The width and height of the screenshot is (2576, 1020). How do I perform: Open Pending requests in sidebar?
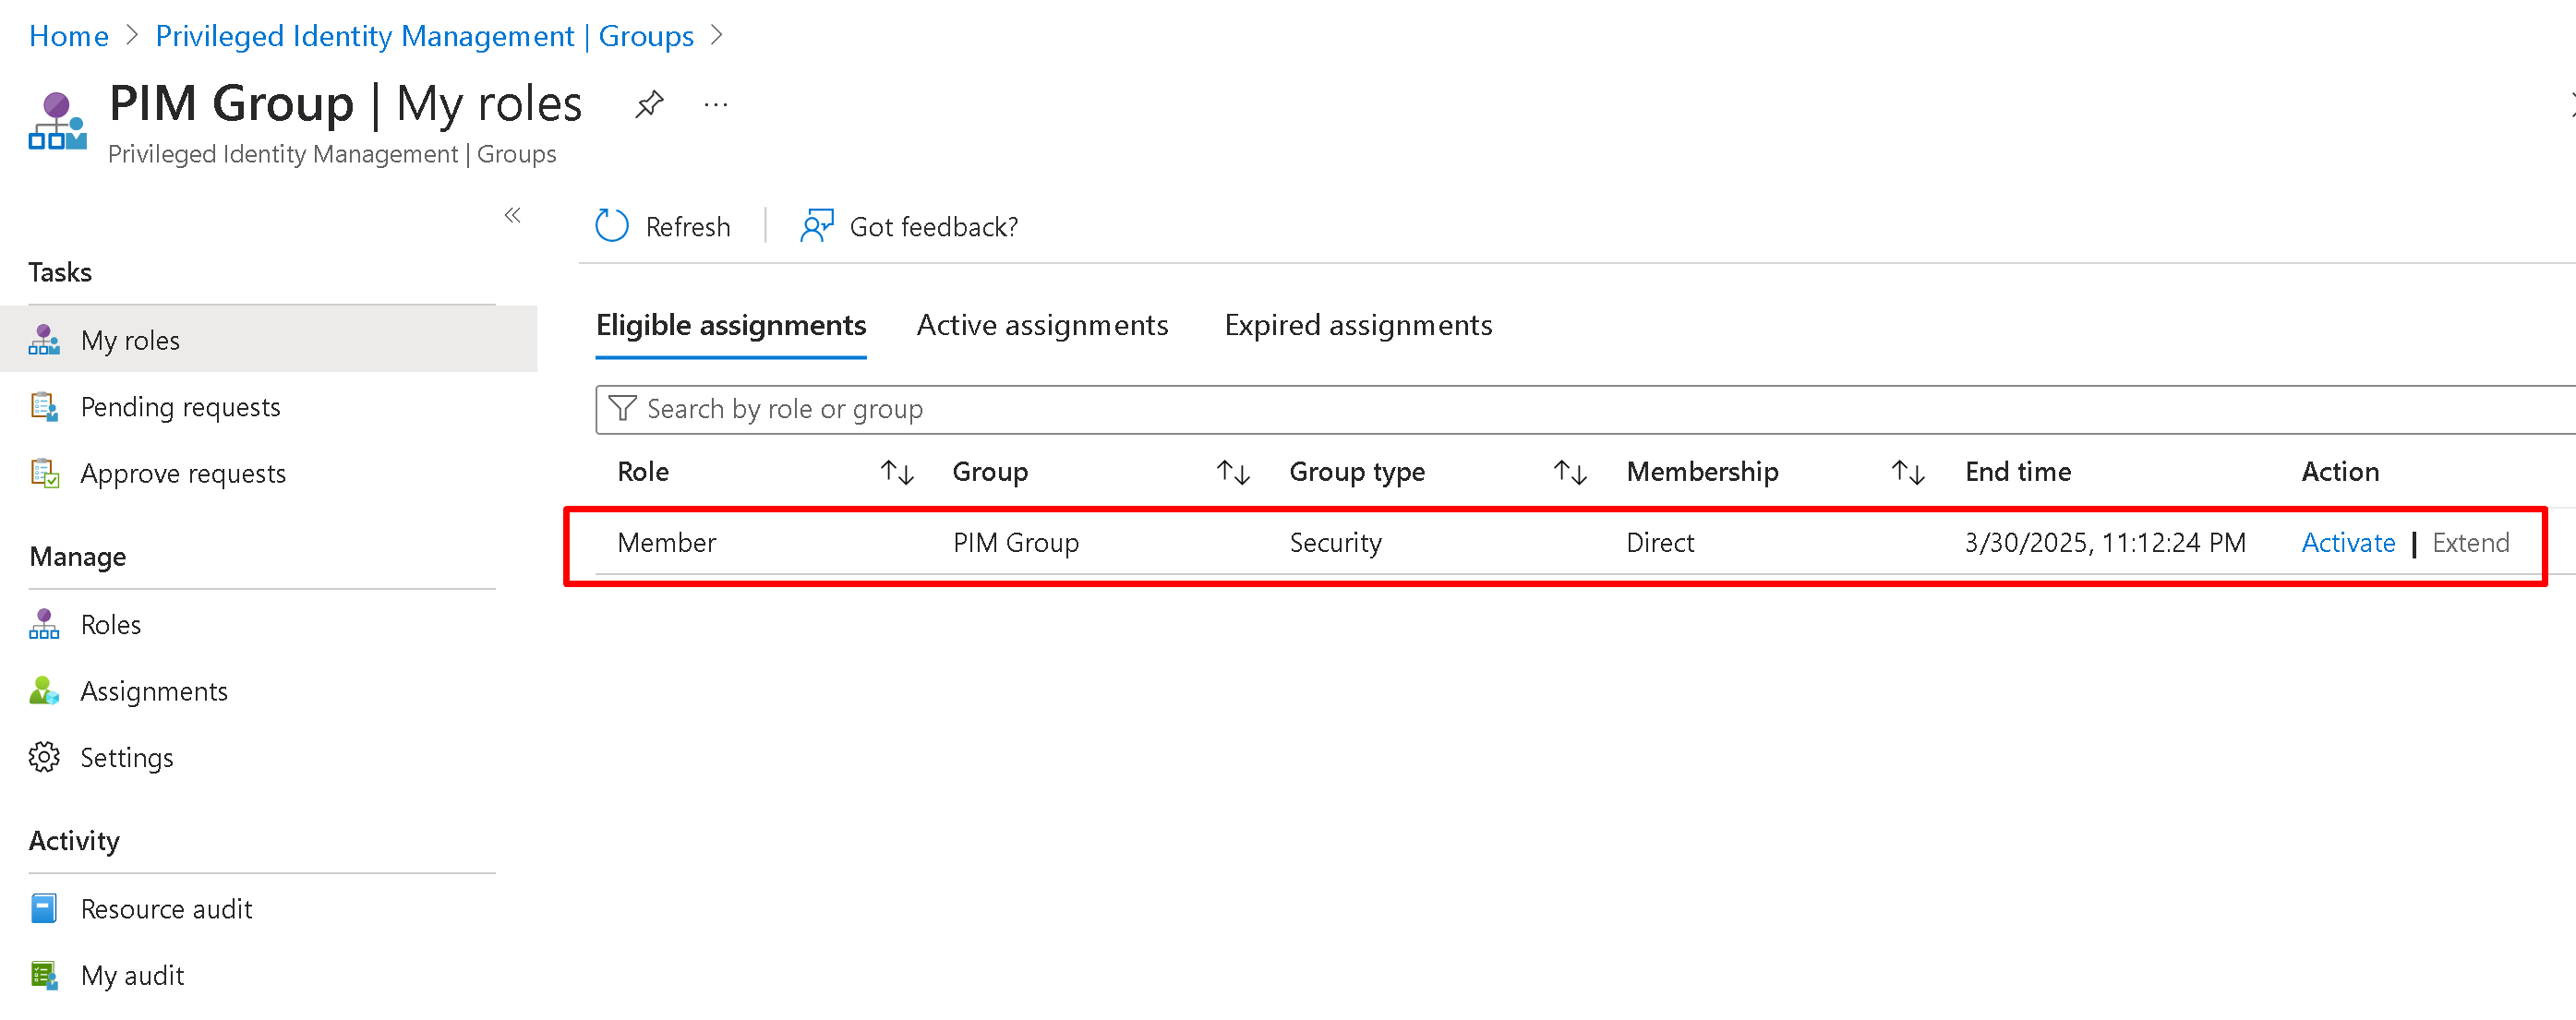pos(180,407)
